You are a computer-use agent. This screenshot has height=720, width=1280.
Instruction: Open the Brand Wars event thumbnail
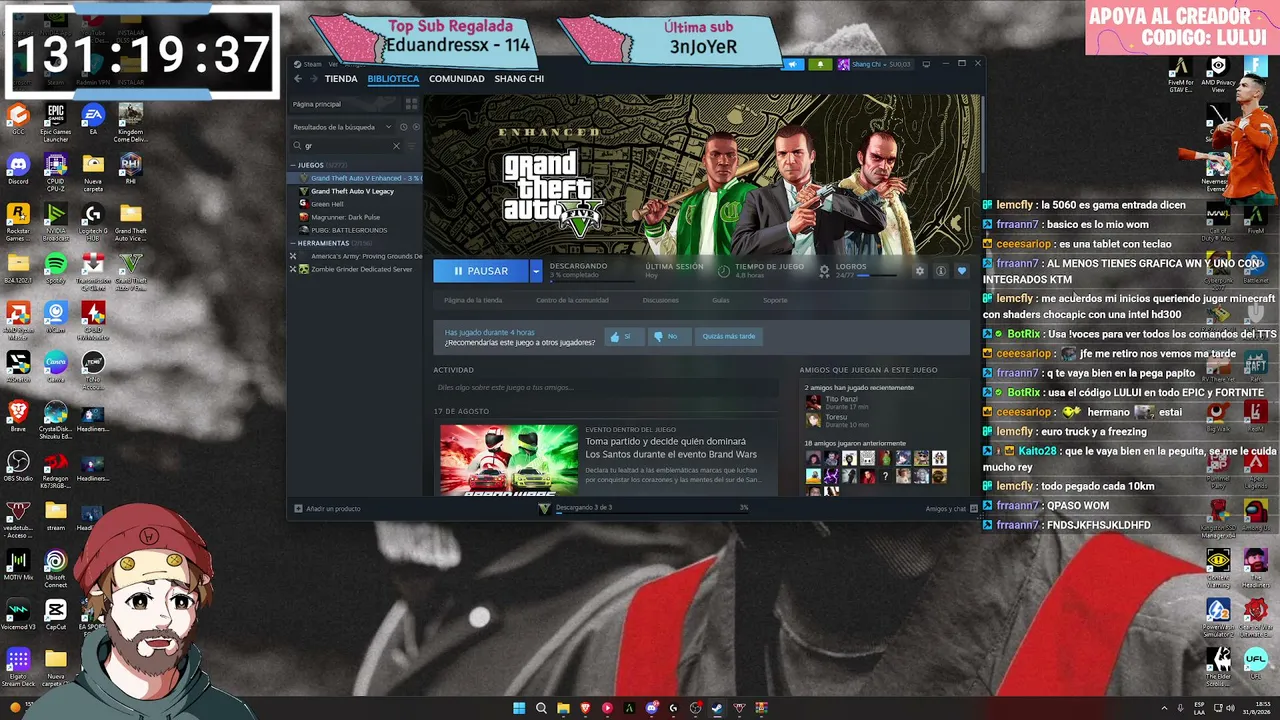(x=509, y=458)
